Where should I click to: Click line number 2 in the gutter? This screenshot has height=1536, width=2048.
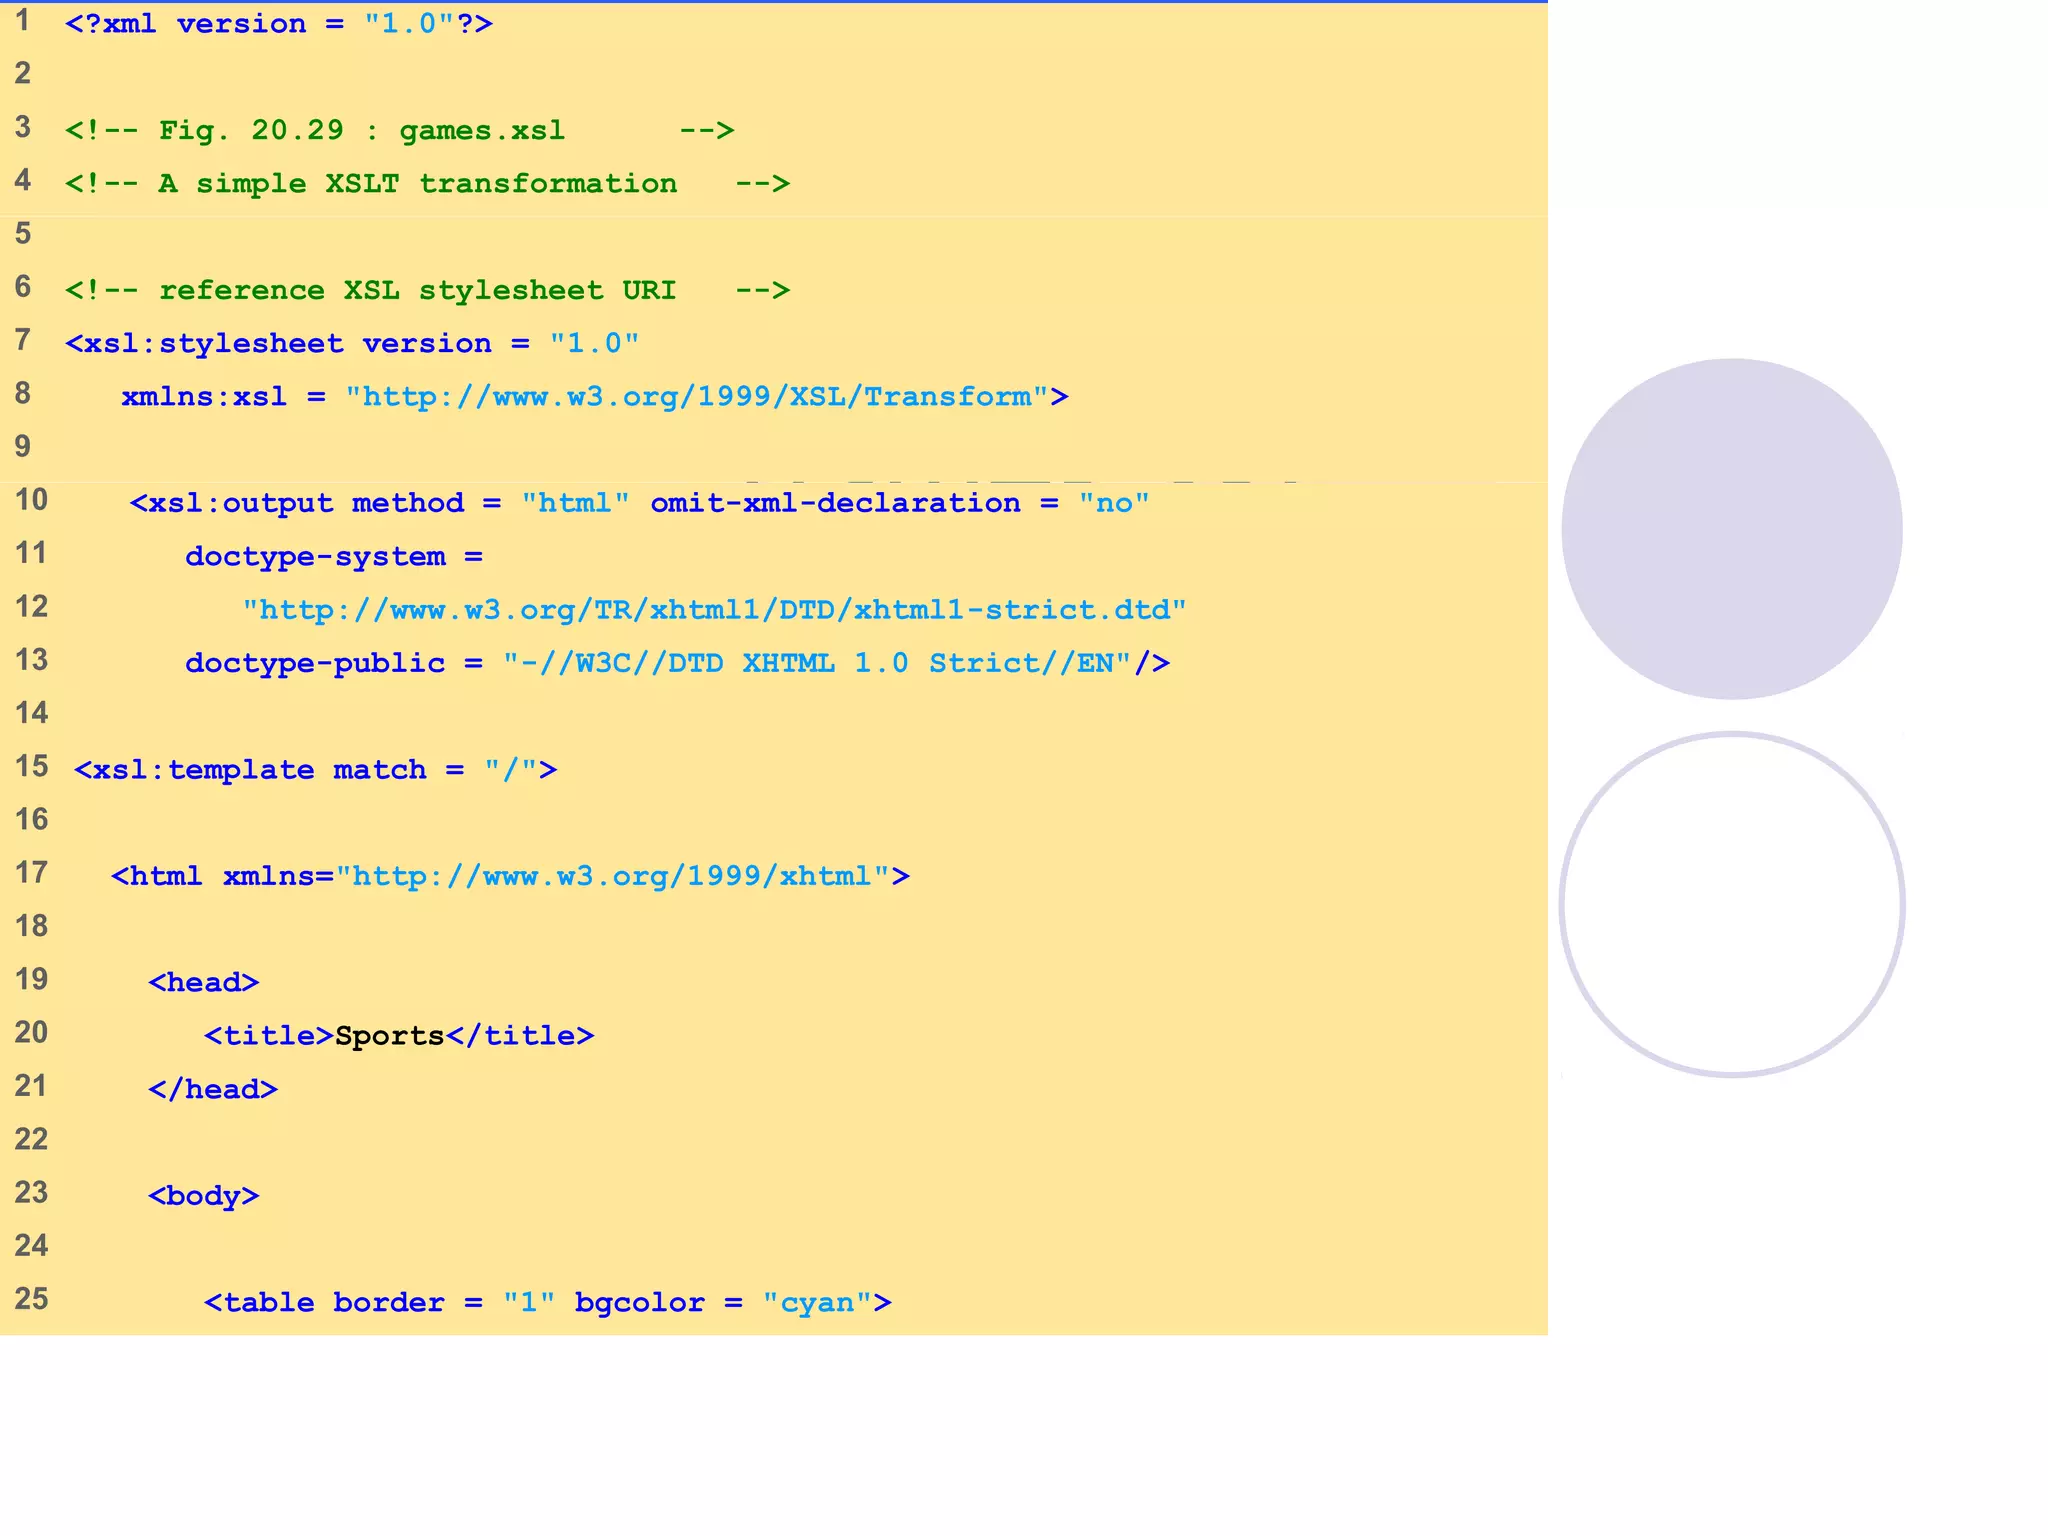[23, 73]
